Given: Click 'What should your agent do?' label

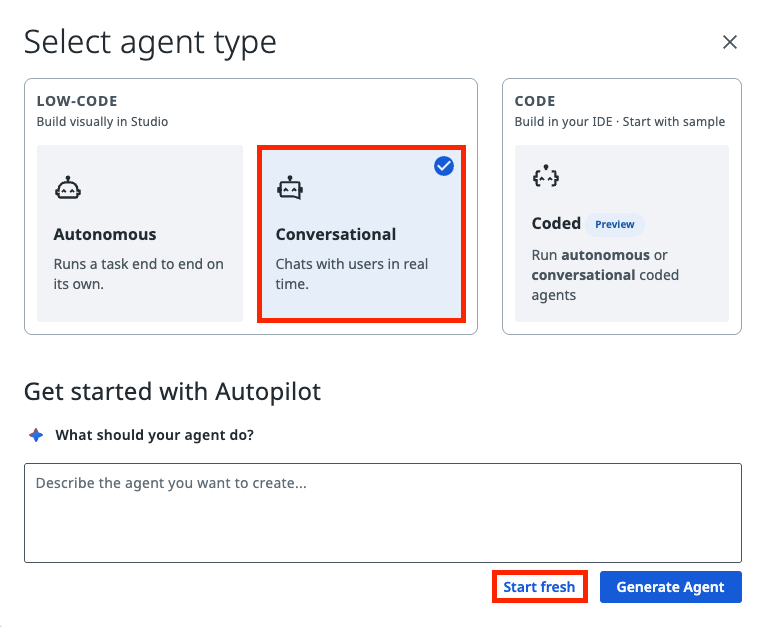Looking at the screenshot, I should (x=154, y=435).
